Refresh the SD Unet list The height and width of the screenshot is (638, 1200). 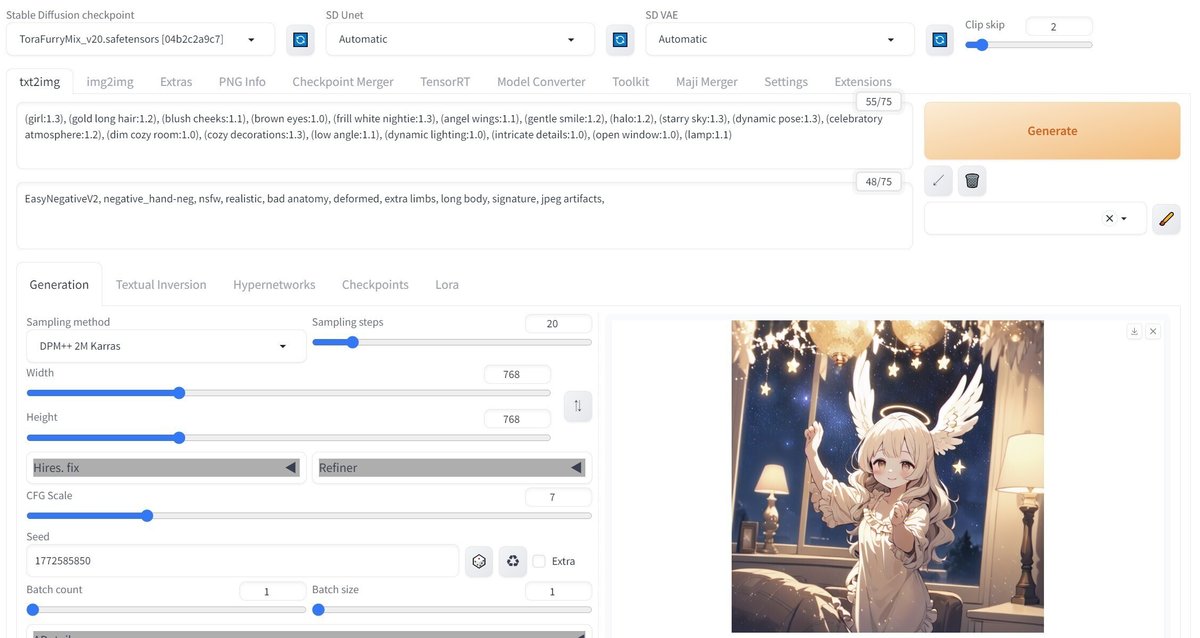(x=619, y=39)
